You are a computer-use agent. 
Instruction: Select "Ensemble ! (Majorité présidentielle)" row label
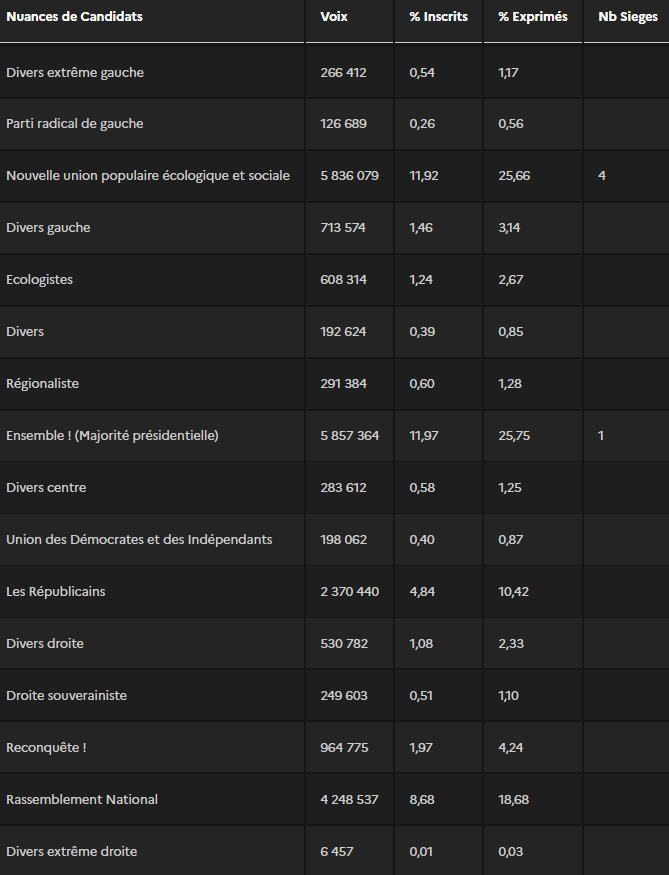point(112,436)
